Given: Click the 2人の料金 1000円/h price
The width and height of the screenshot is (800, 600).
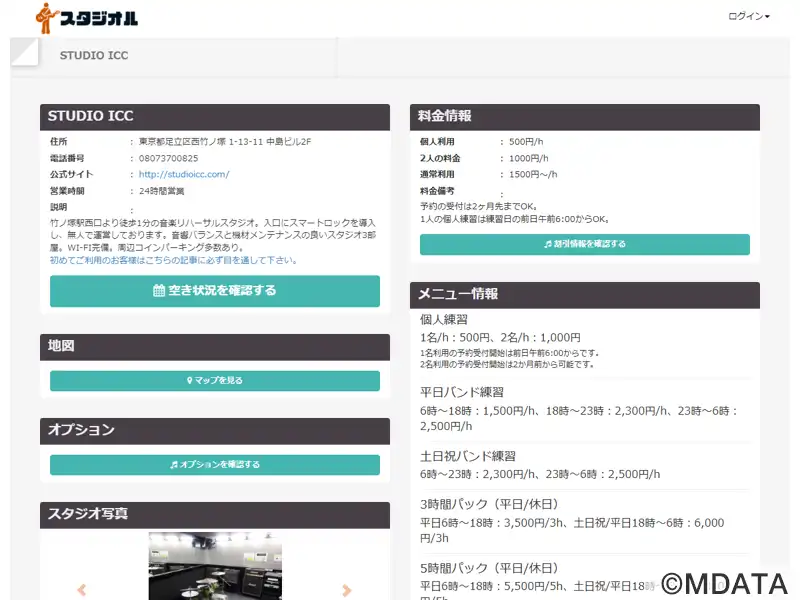Looking at the screenshot, I should click(x=529, y=158).
